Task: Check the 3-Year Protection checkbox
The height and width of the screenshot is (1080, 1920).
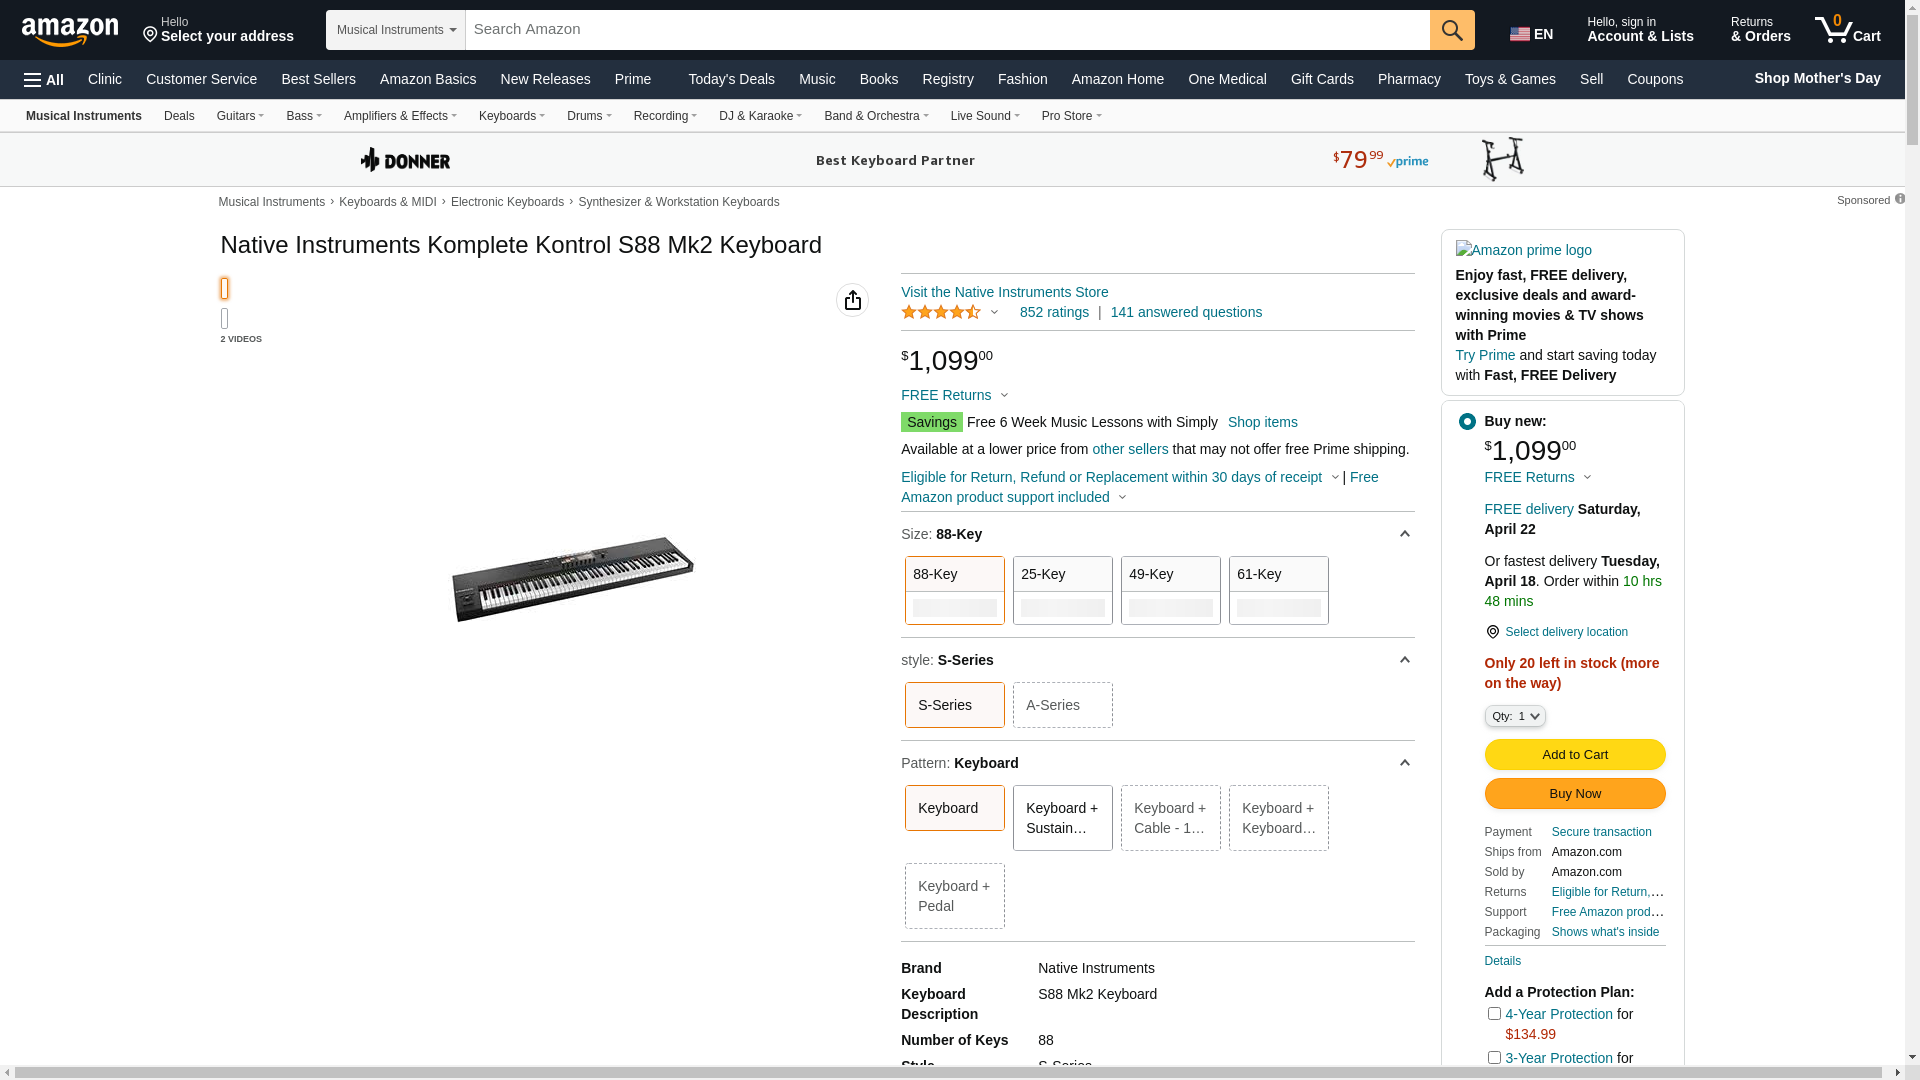Action: [x=1493, y=1058]
